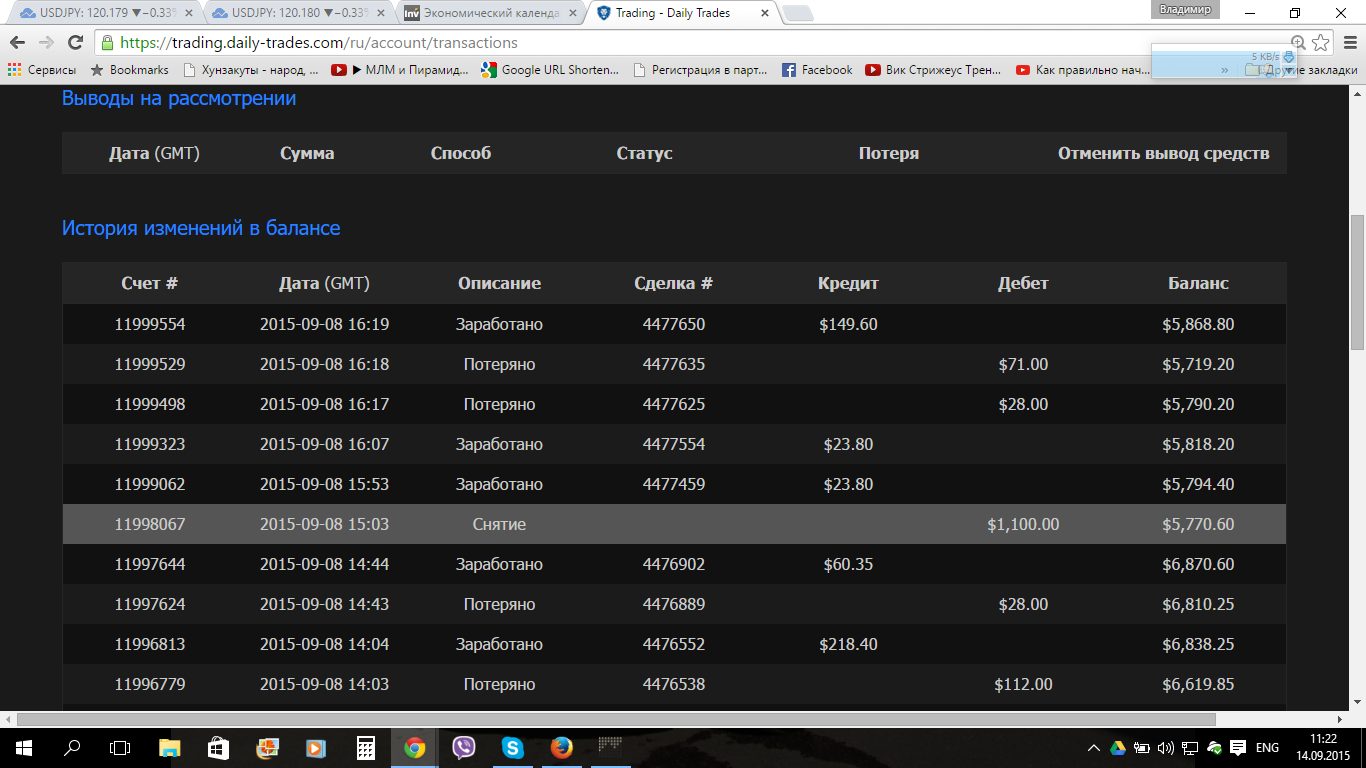The width and height of the screenshot is (1366, 768).
Task: Open the Вик Стрижеус Трен bookmark
Action: tap(933, 70)
